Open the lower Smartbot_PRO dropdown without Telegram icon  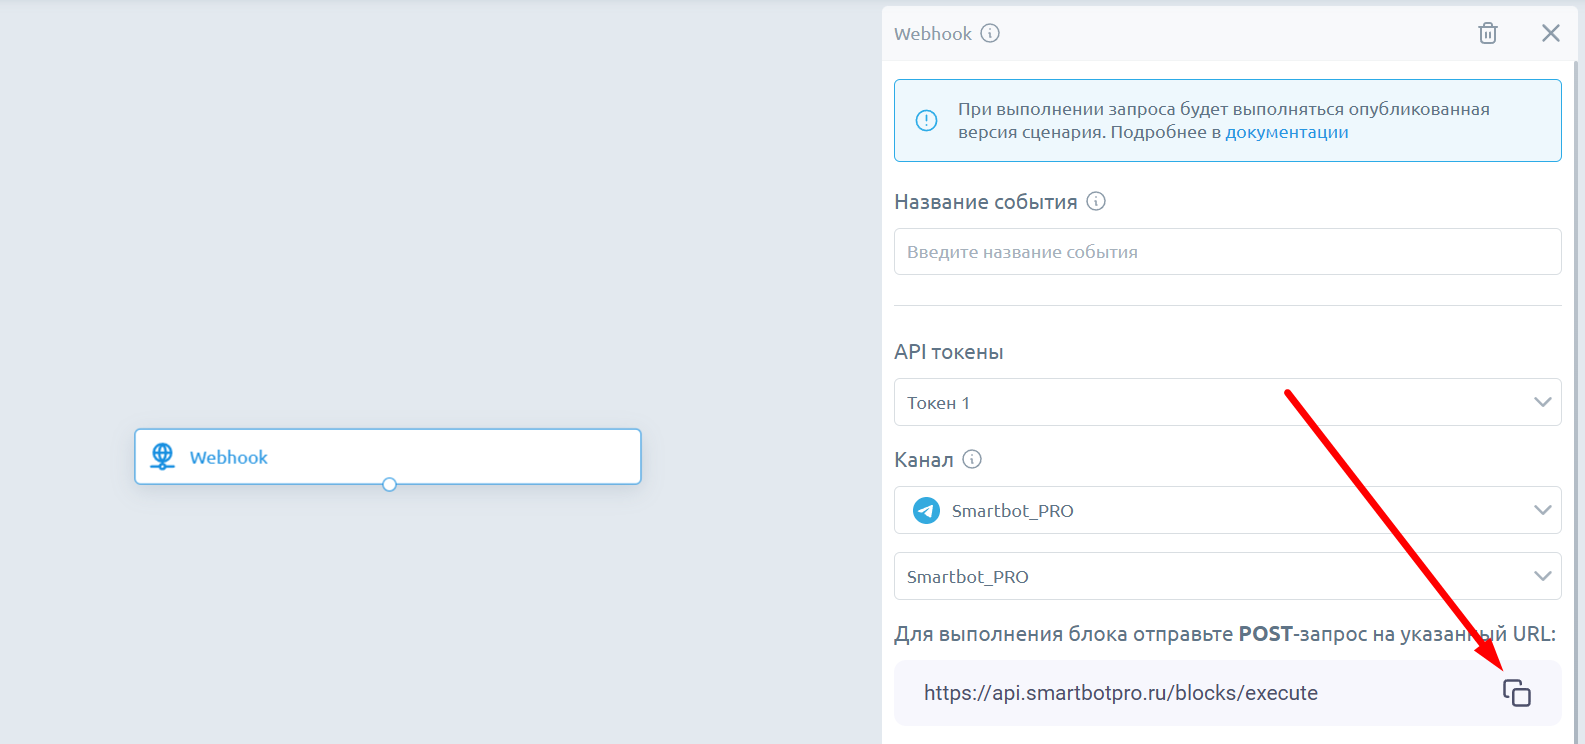click(1226, 576)
